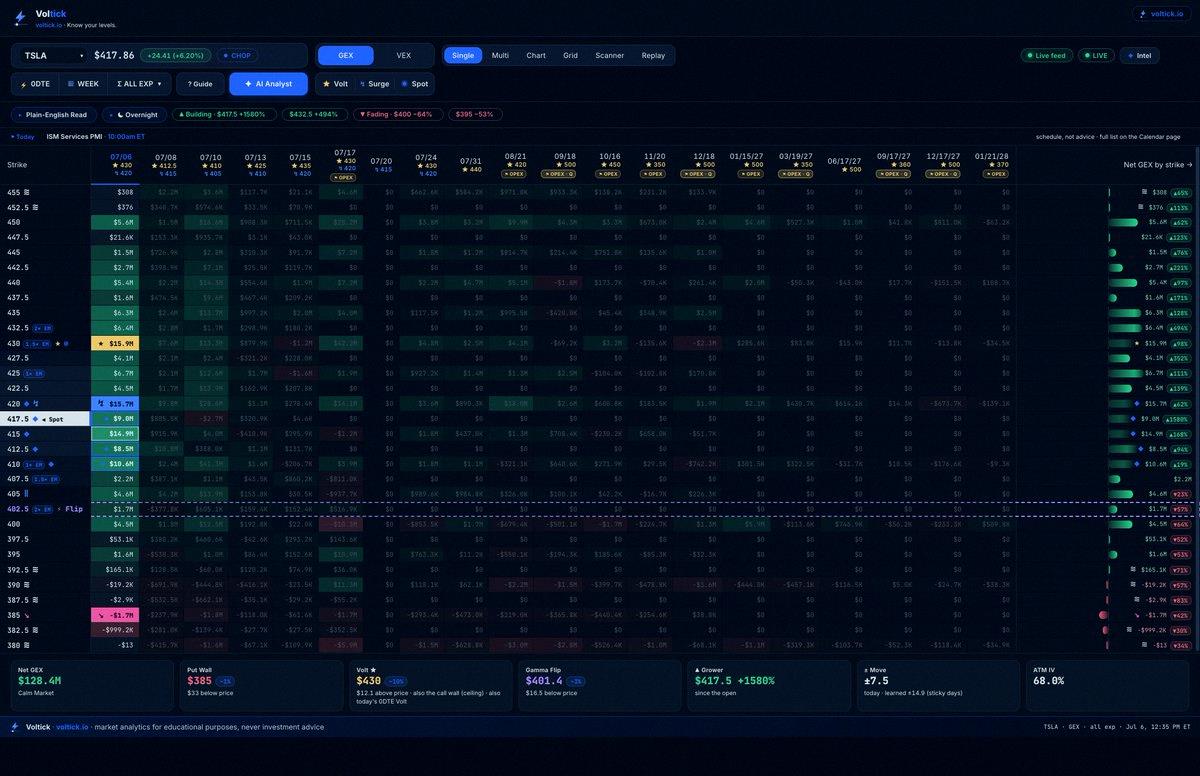This screenshot has width=1200, height=776.
Task: Open the voltick.io footer link
Action: tap(71, 727)
